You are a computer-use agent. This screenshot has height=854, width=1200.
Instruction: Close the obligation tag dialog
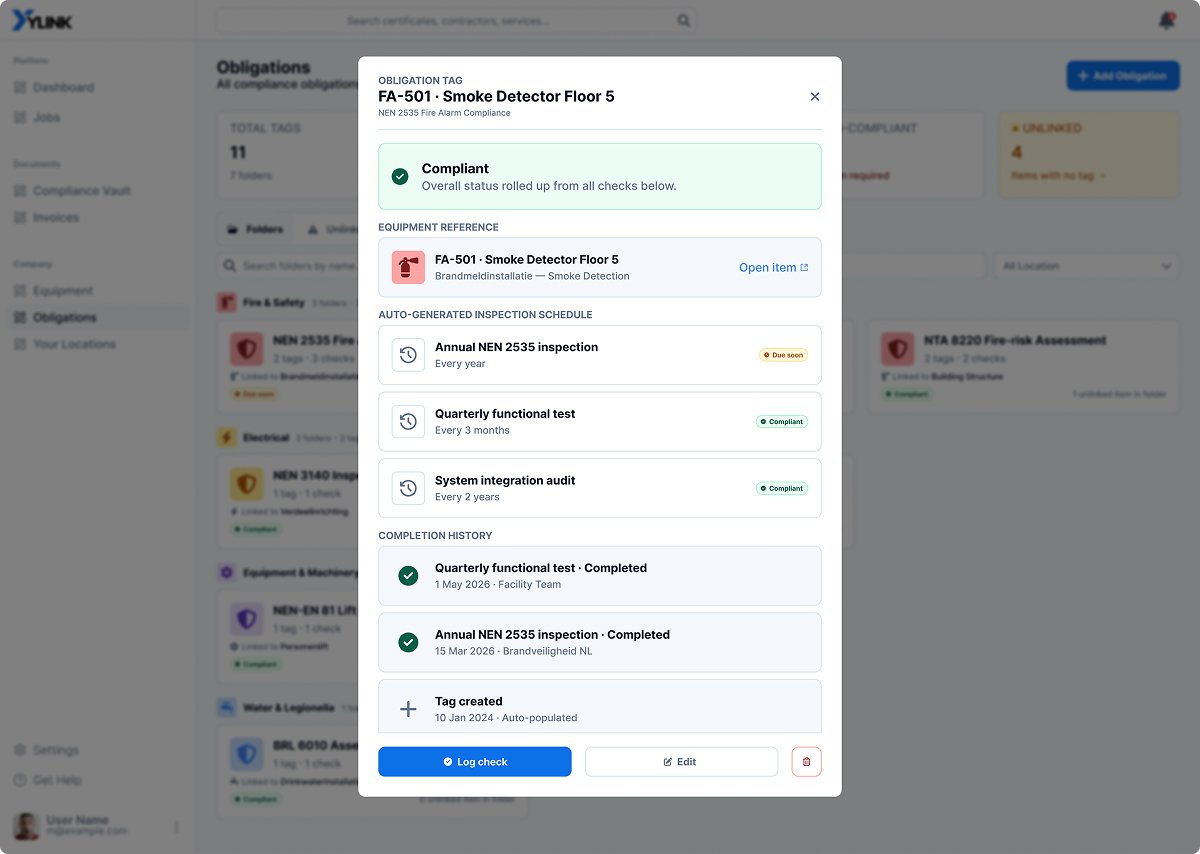(x=814, y=97)
